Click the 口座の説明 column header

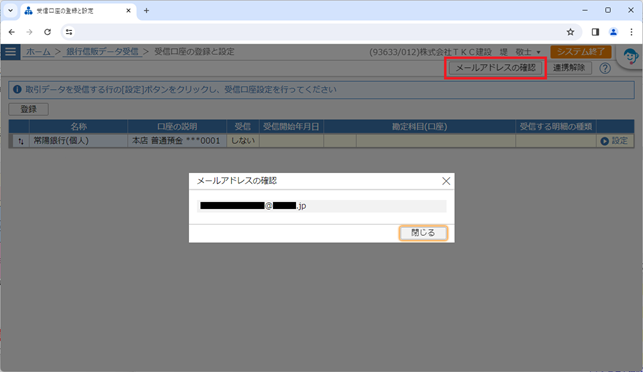click(177, 127)
